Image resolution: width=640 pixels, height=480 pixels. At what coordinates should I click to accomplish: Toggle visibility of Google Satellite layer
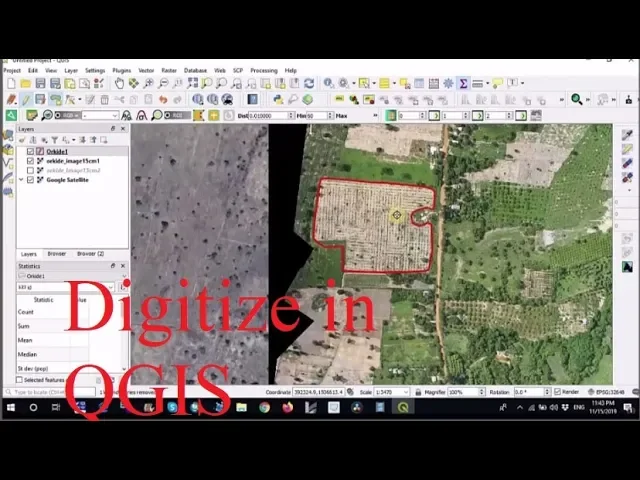tap(30, 180)
